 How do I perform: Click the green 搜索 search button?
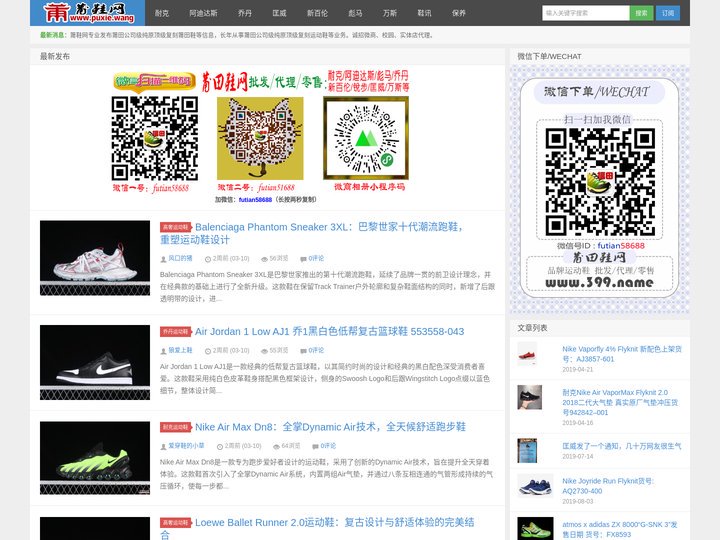(x=641, y=13)
